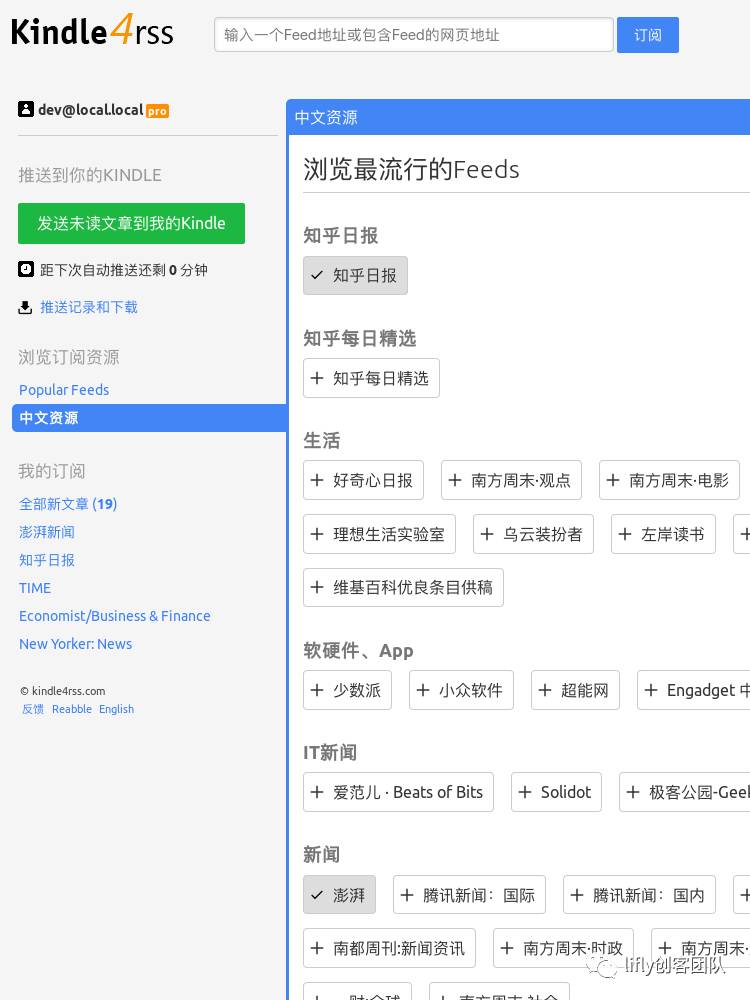Open TIME subscription in sidebar
The width and height of the screenshot is (750, 1000).
pos(35,588)
